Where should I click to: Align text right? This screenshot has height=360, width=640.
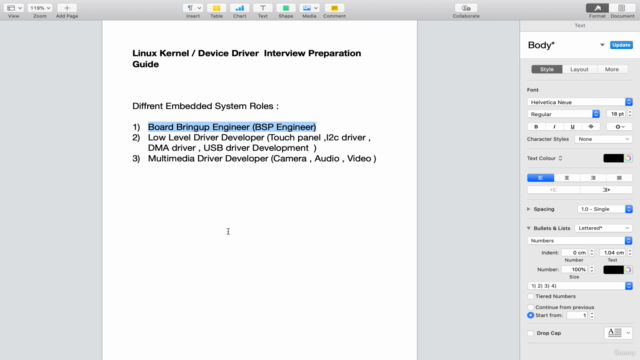593,178
